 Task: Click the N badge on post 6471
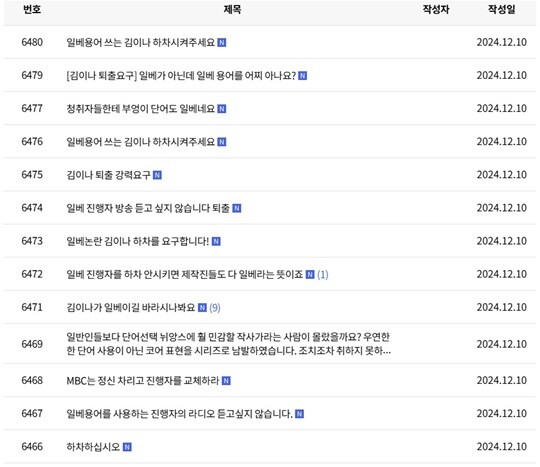click(x=202, y=308)
